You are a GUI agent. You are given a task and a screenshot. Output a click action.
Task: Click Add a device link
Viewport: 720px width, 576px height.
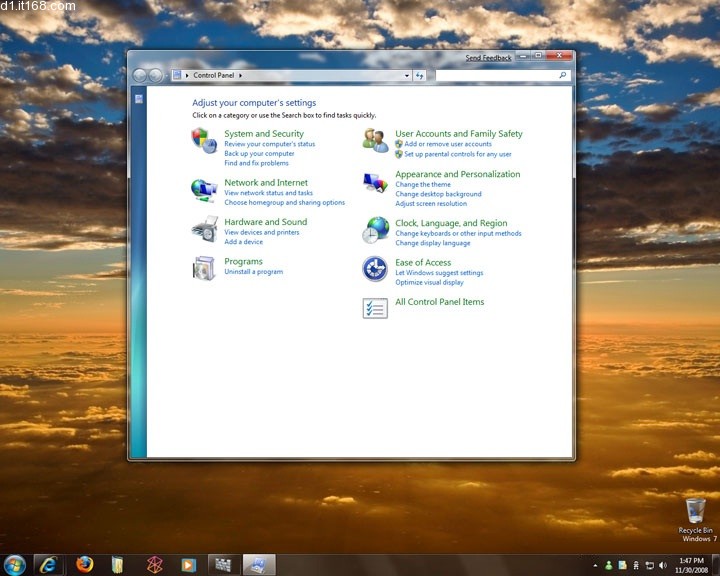243,242
